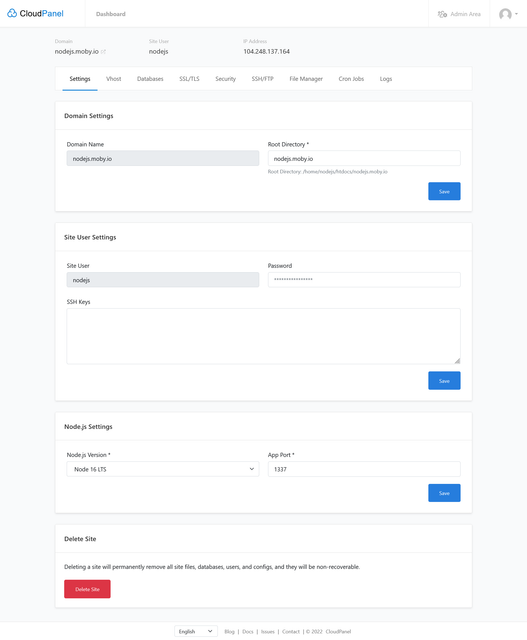Viewport: 527px width, 640px height.
Task: Select the File Manager tab
Action: [x=306, y=79]
